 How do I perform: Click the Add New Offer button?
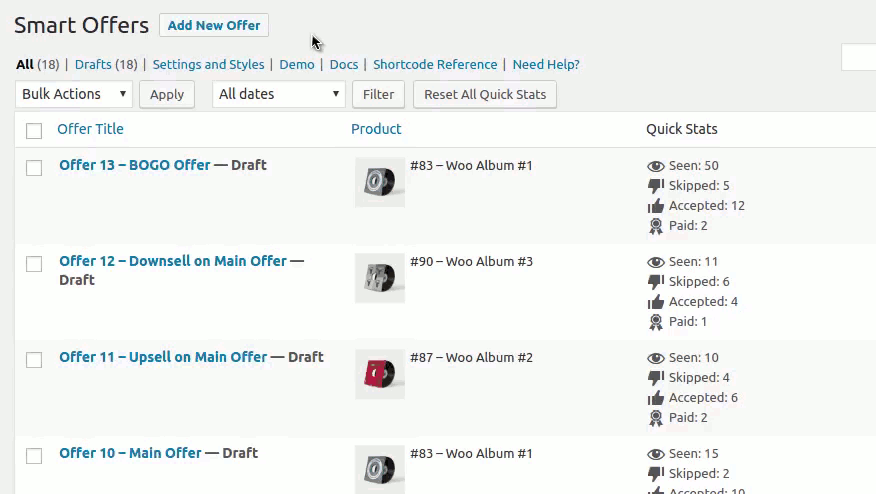pyautogui.click(x=214, y=25)
